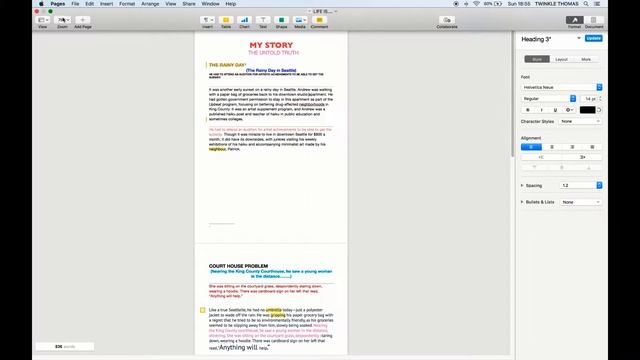Expand the Spacing section
This screenshot has width=640, height=360.
(x=522, y=186)
